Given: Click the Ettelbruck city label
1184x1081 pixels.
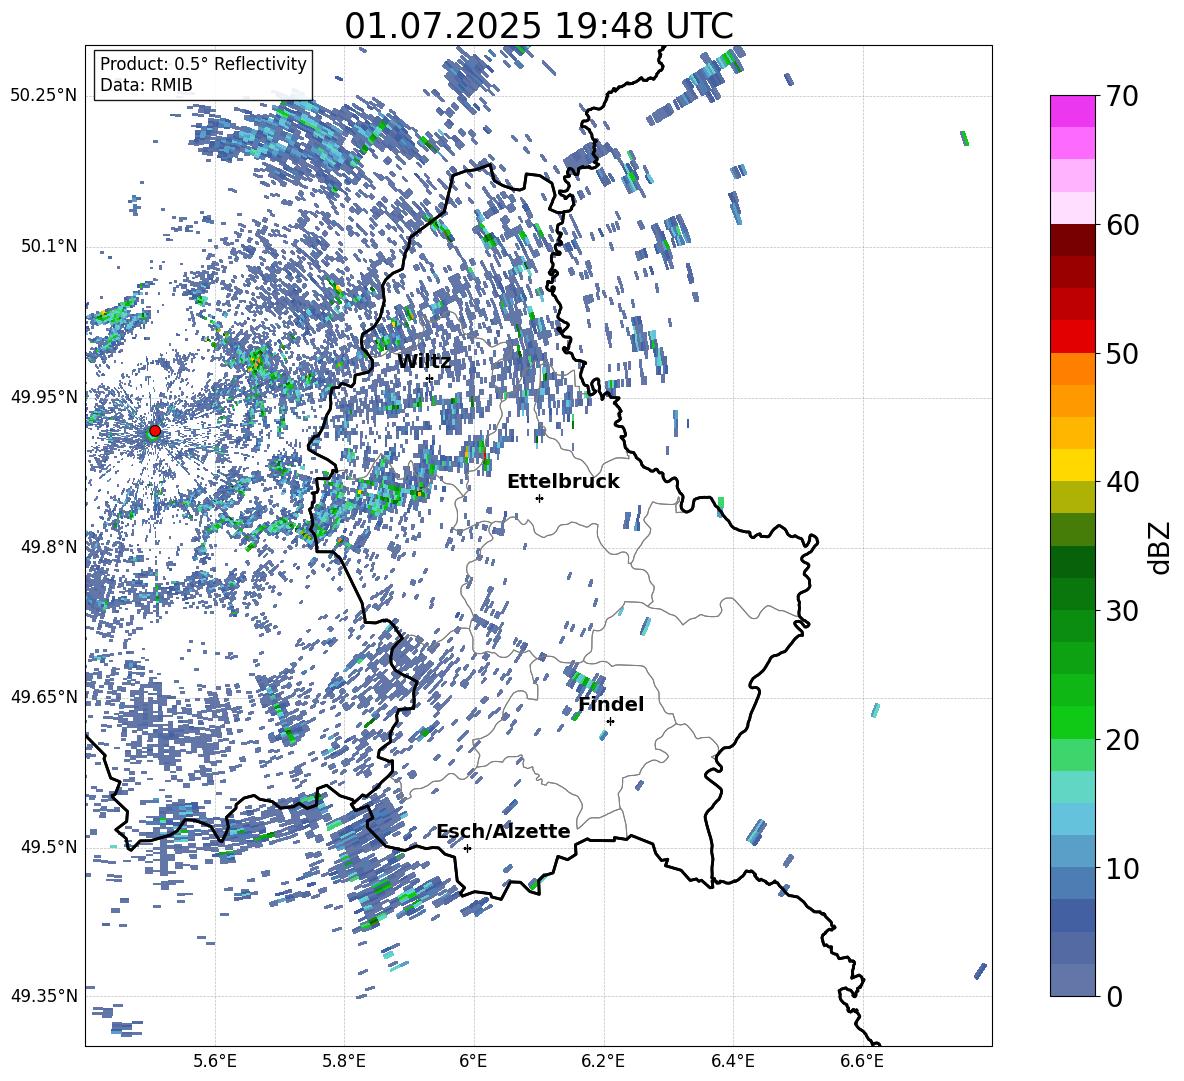Looking at the screenshot, I should tap(563, 482).
